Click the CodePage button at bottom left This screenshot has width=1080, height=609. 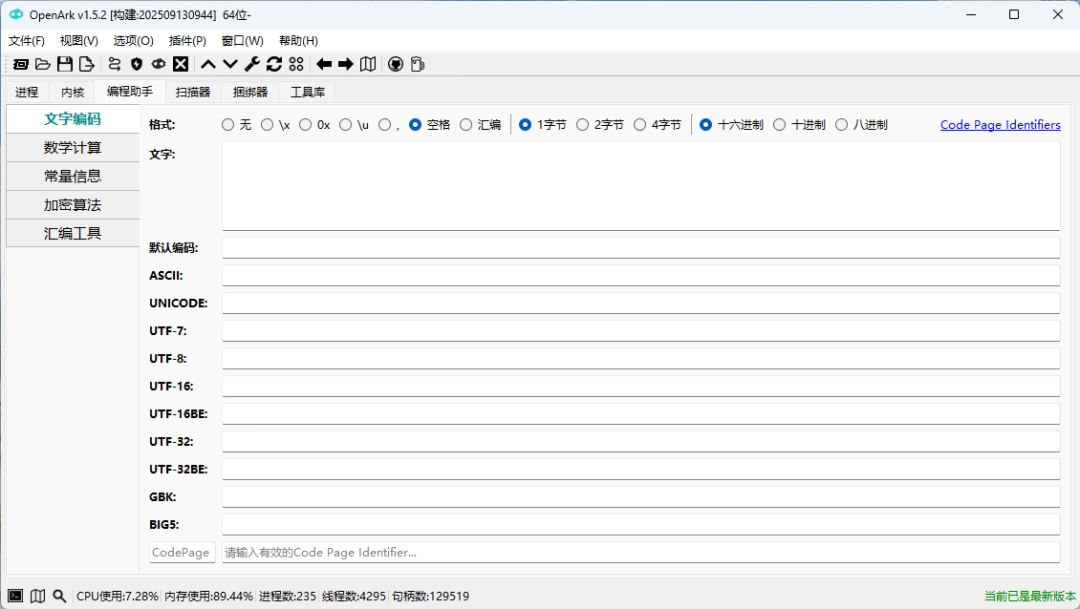(x=181, y=551)
